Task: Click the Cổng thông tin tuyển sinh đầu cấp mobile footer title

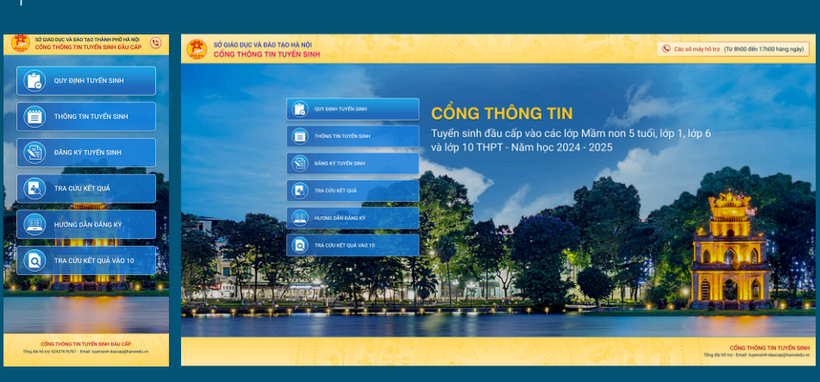Action: coord(86,344)
